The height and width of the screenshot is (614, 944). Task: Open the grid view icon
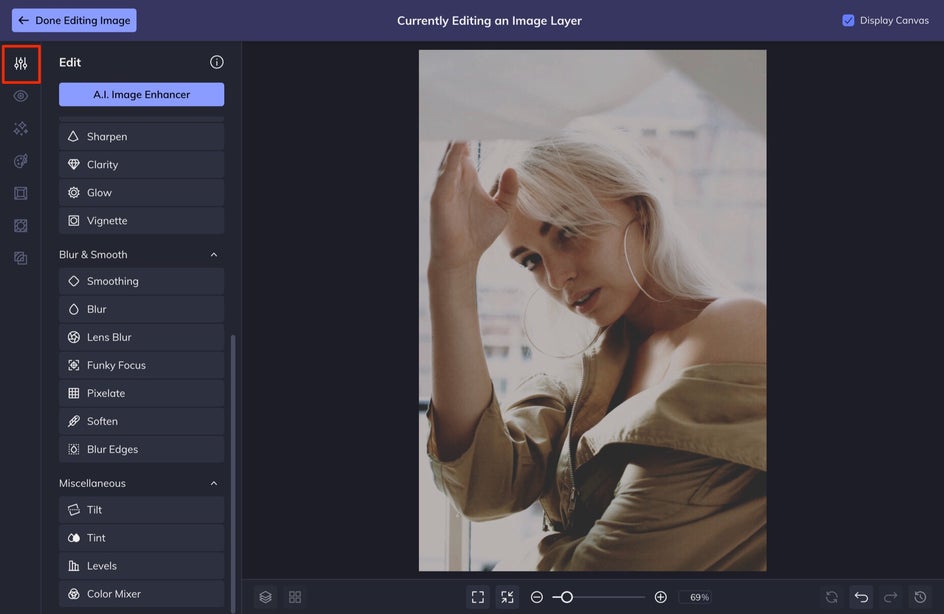[295, 597]
